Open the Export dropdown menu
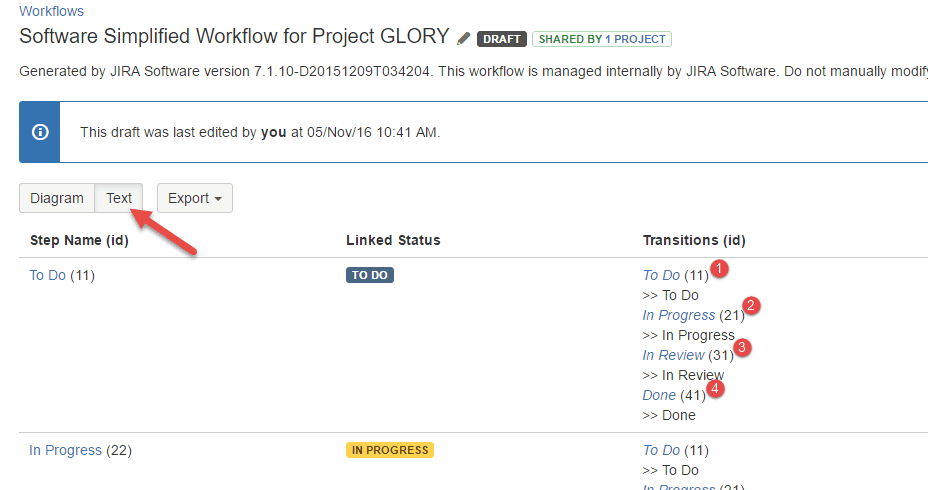Viewport: 928px width, 490px height. (x=195, y=198)
